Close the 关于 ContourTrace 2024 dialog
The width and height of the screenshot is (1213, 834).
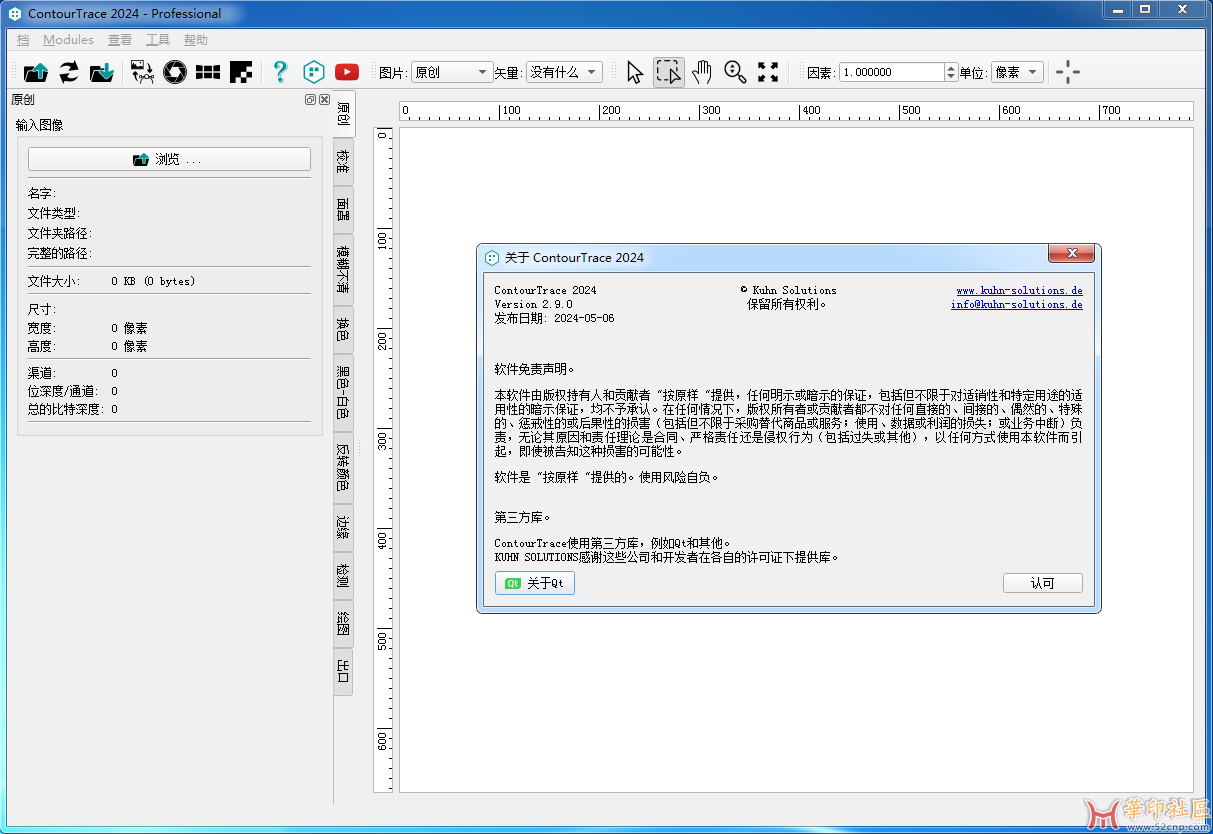(1071, 254)
